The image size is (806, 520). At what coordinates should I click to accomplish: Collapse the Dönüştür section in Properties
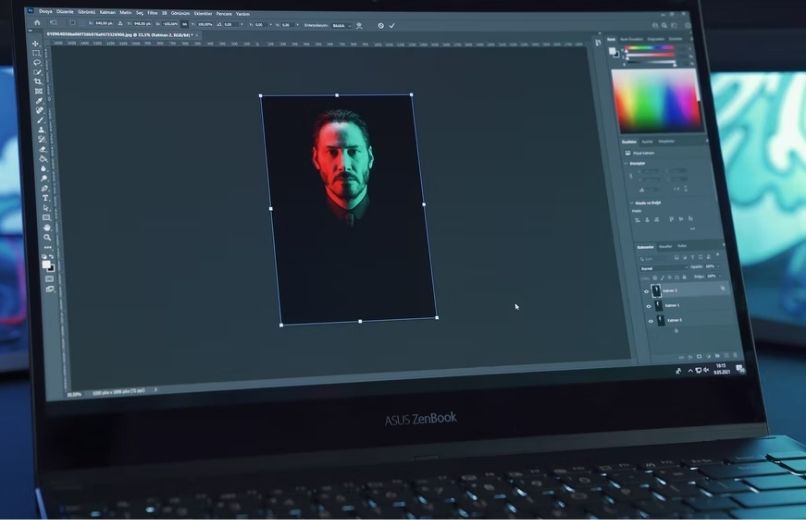(626, 163)
